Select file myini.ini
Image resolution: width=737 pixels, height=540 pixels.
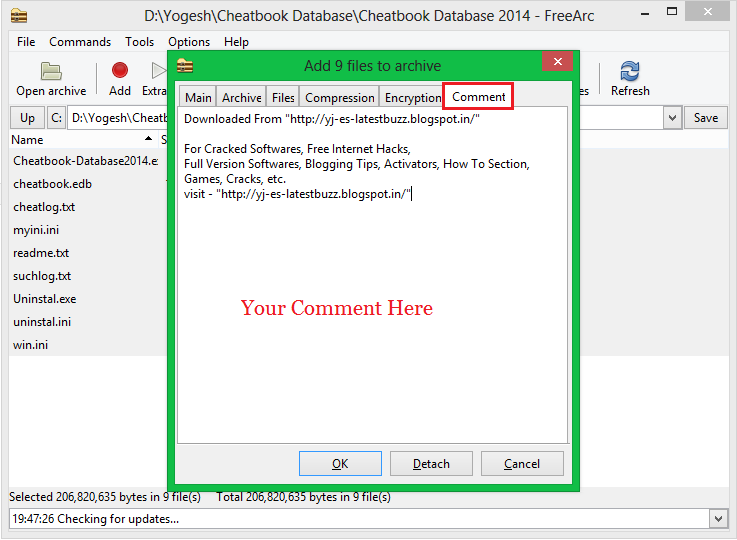tap(36, 230)
